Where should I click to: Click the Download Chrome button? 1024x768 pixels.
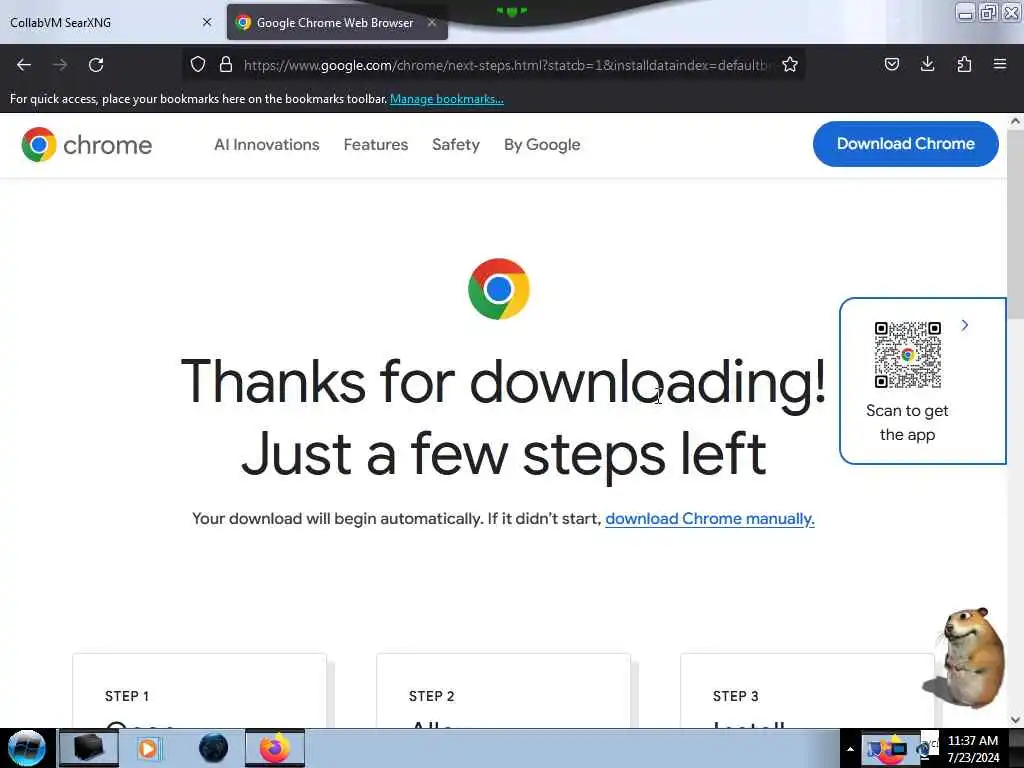pyautogui.click(x=905, y=144)
